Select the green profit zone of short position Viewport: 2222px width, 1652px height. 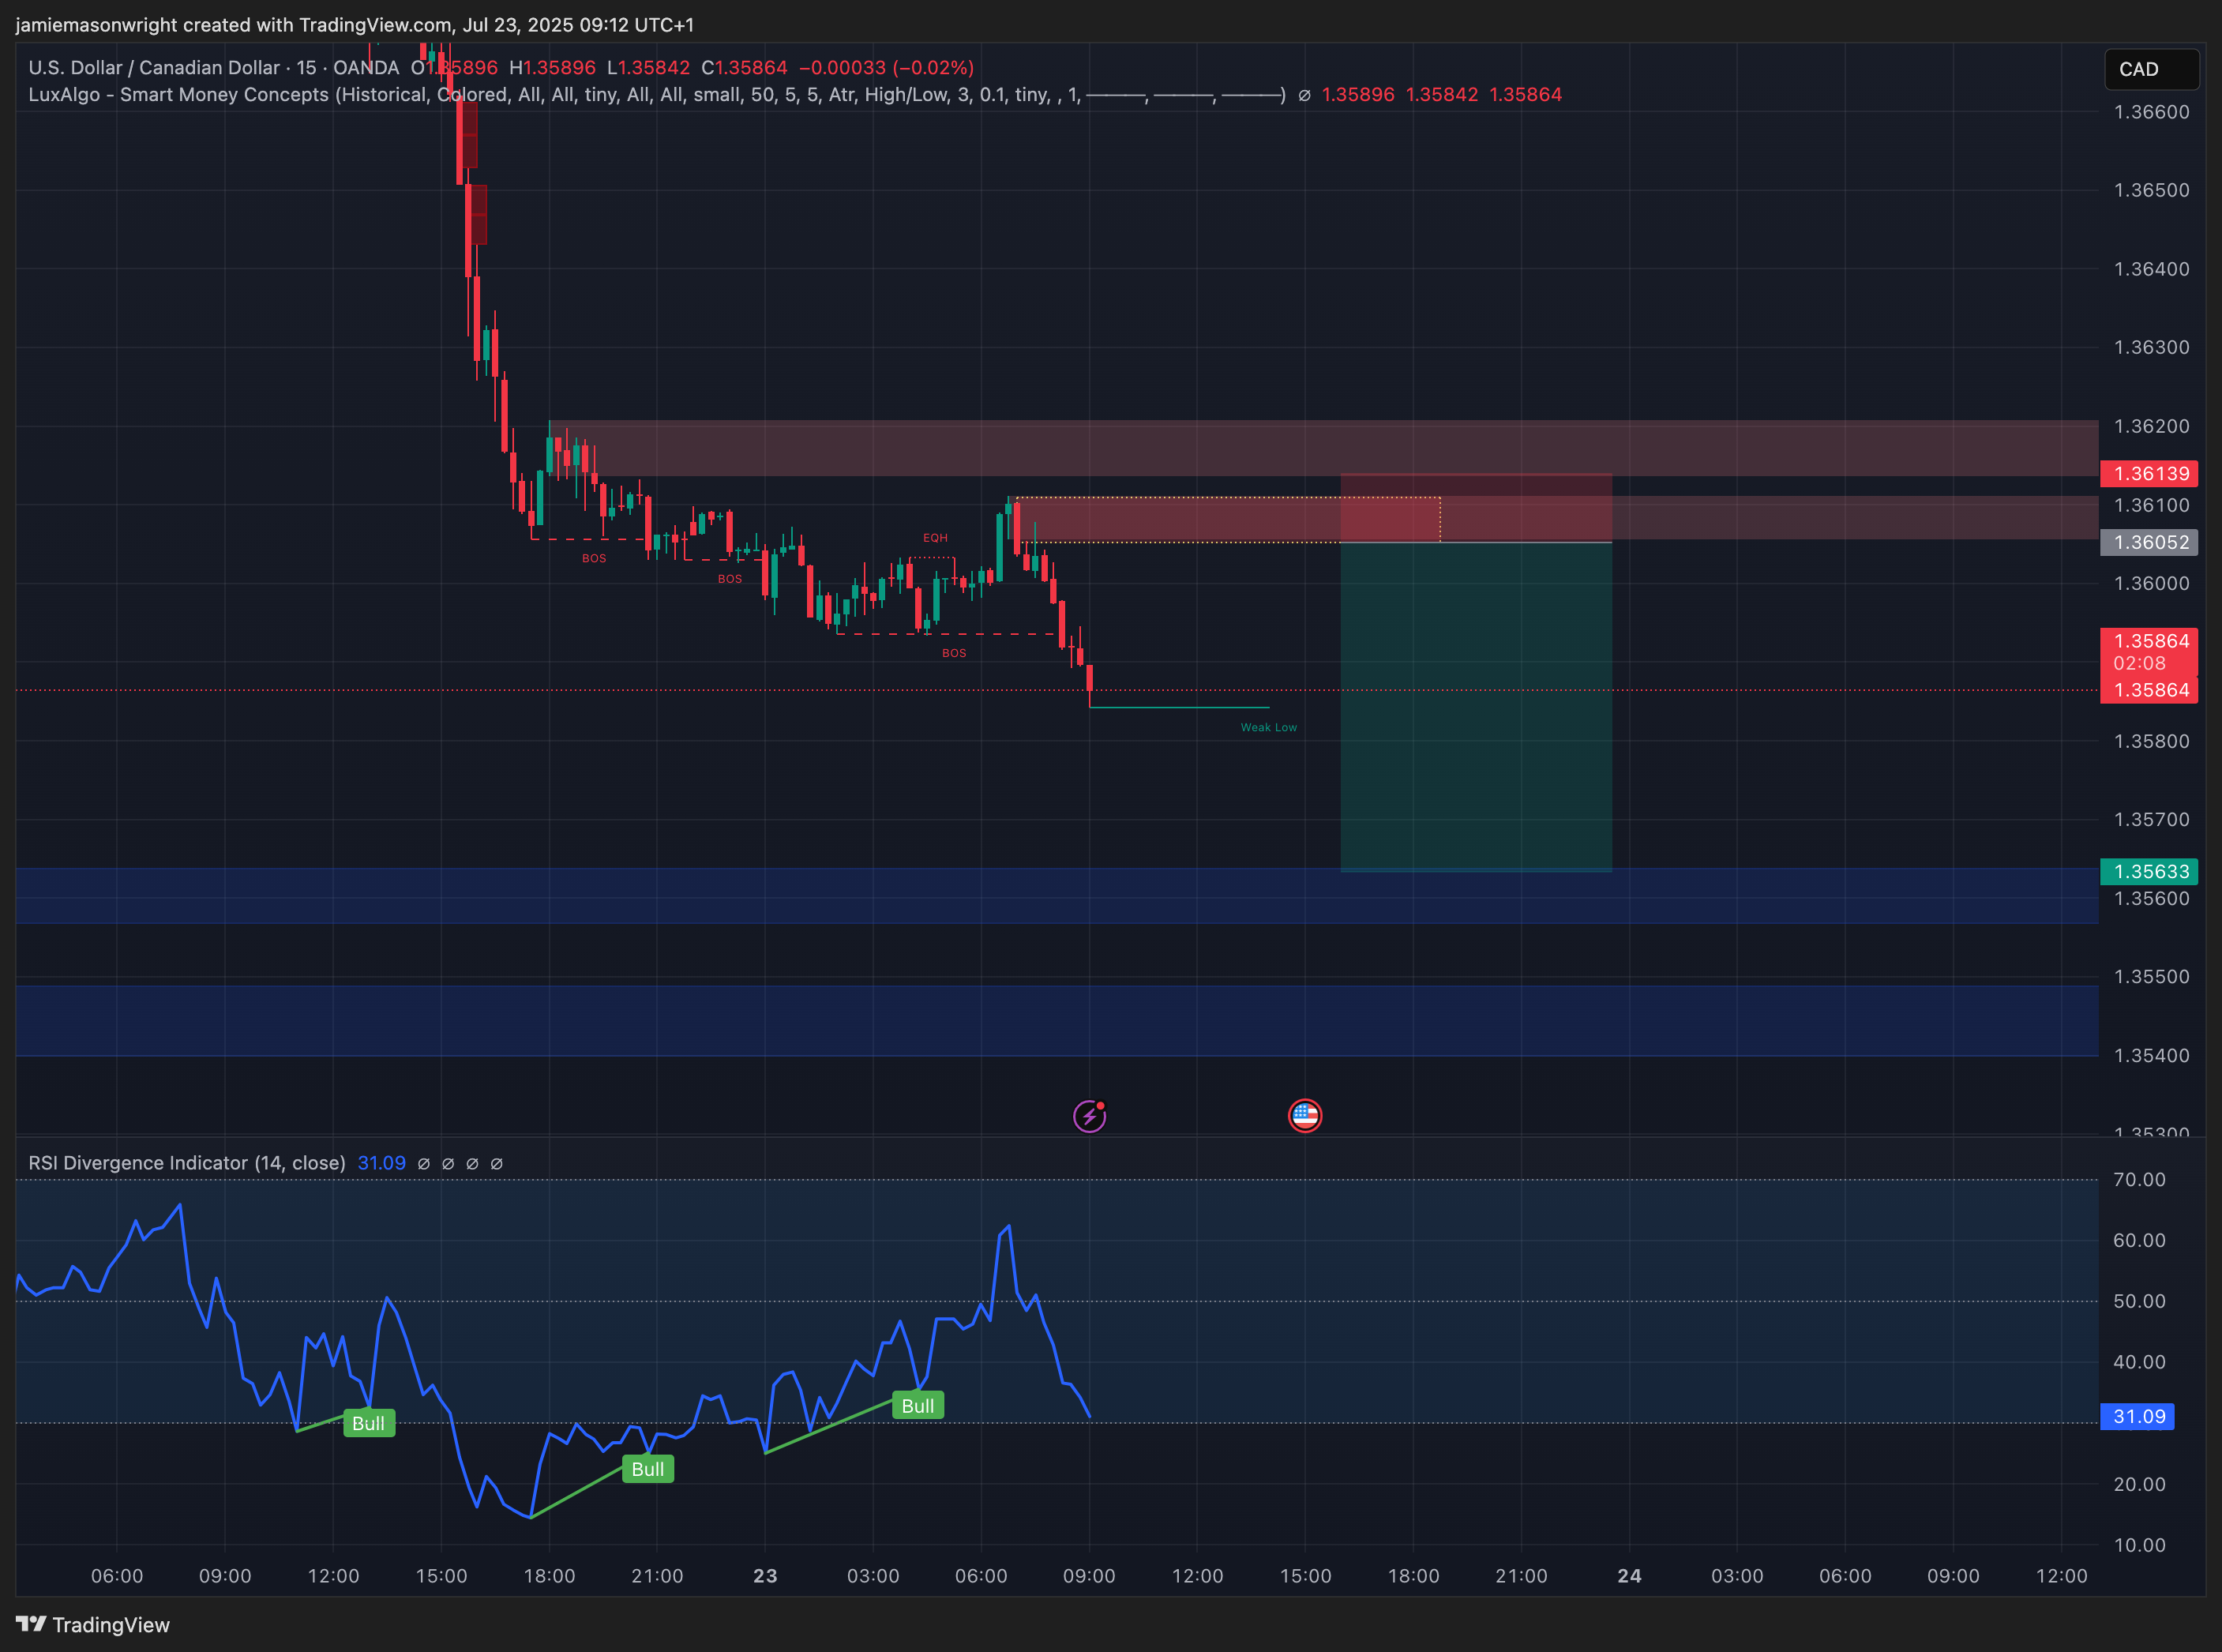(1476, 707)
